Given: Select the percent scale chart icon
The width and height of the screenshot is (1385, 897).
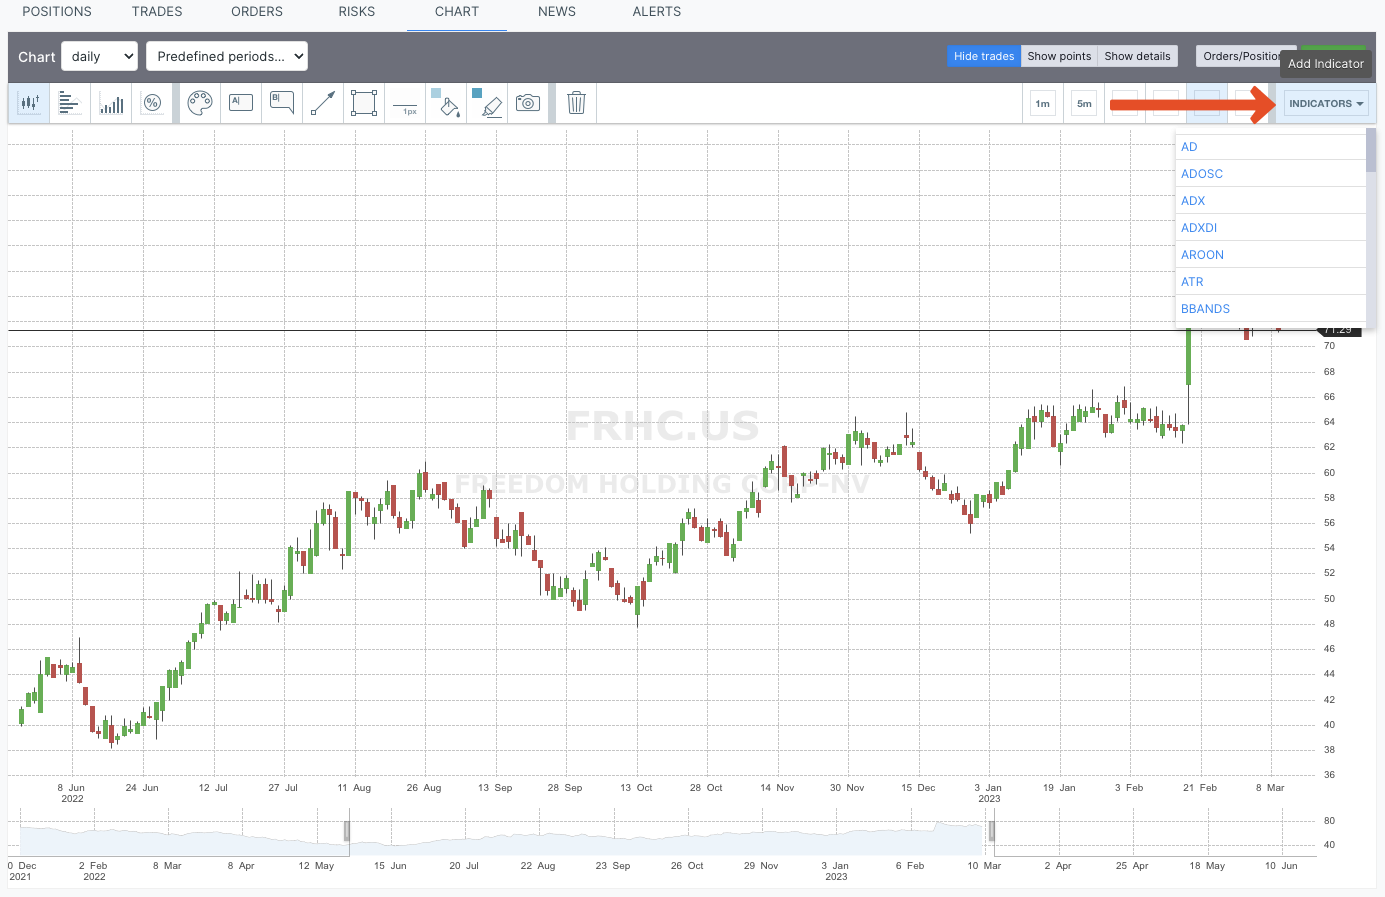Looking at the screenshot, I should tap(152, 103).
